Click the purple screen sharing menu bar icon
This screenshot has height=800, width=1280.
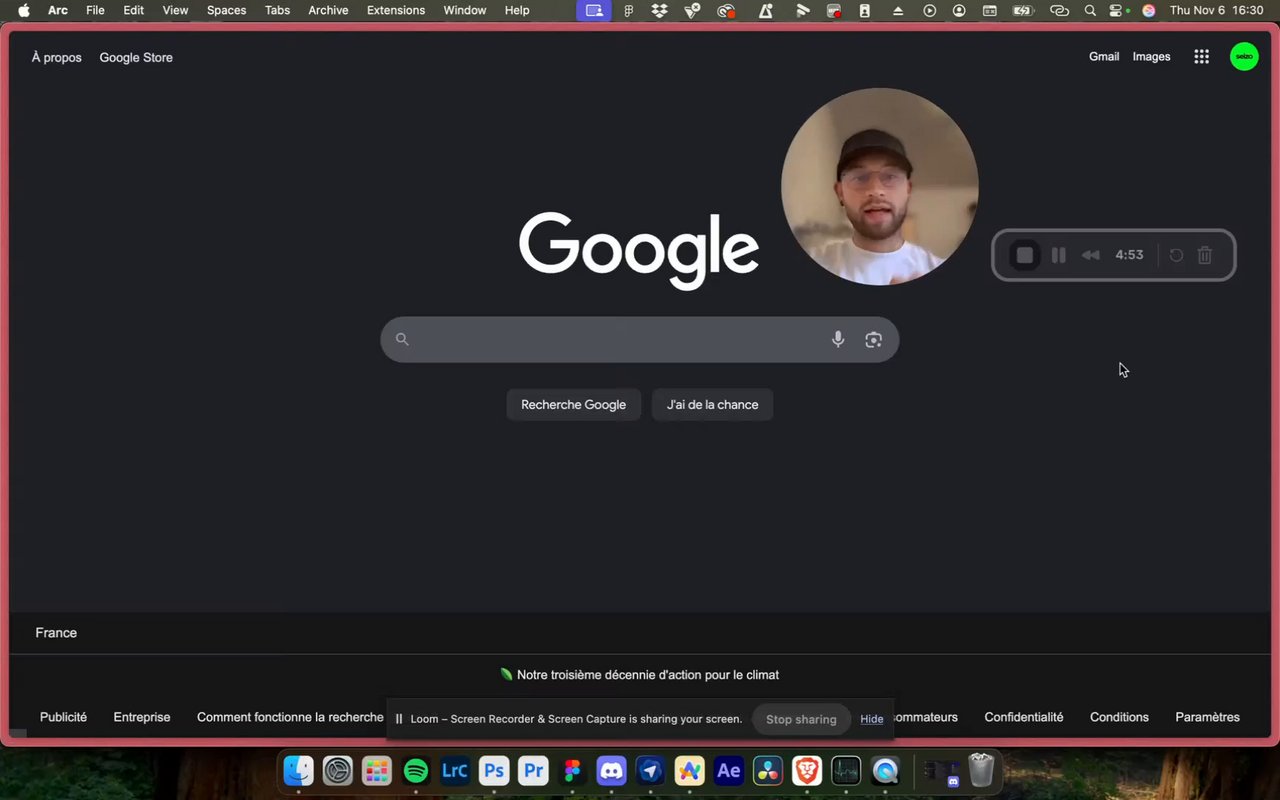coord(594,10)
